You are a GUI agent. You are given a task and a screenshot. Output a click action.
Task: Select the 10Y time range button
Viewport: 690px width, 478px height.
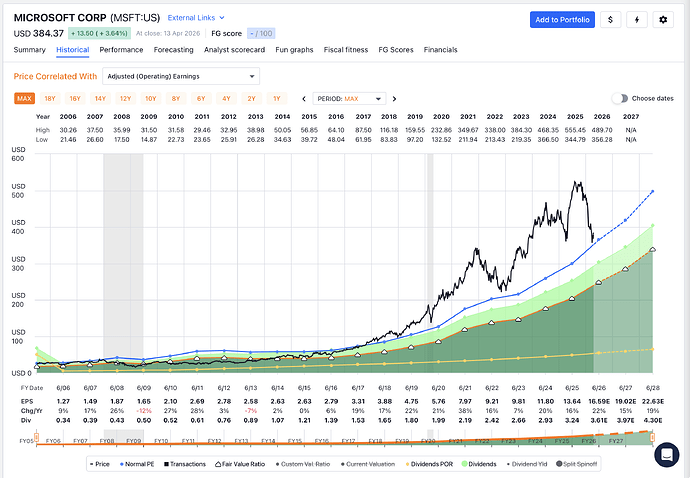[x=150, y=99]
